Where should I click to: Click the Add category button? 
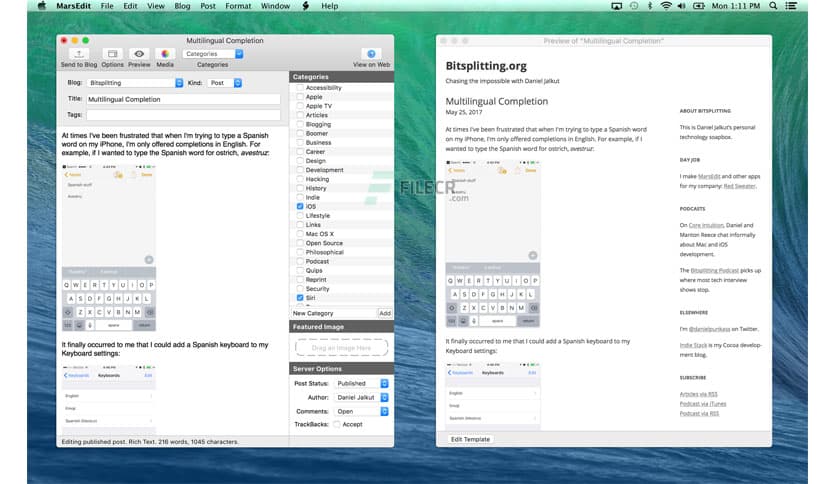385,313
